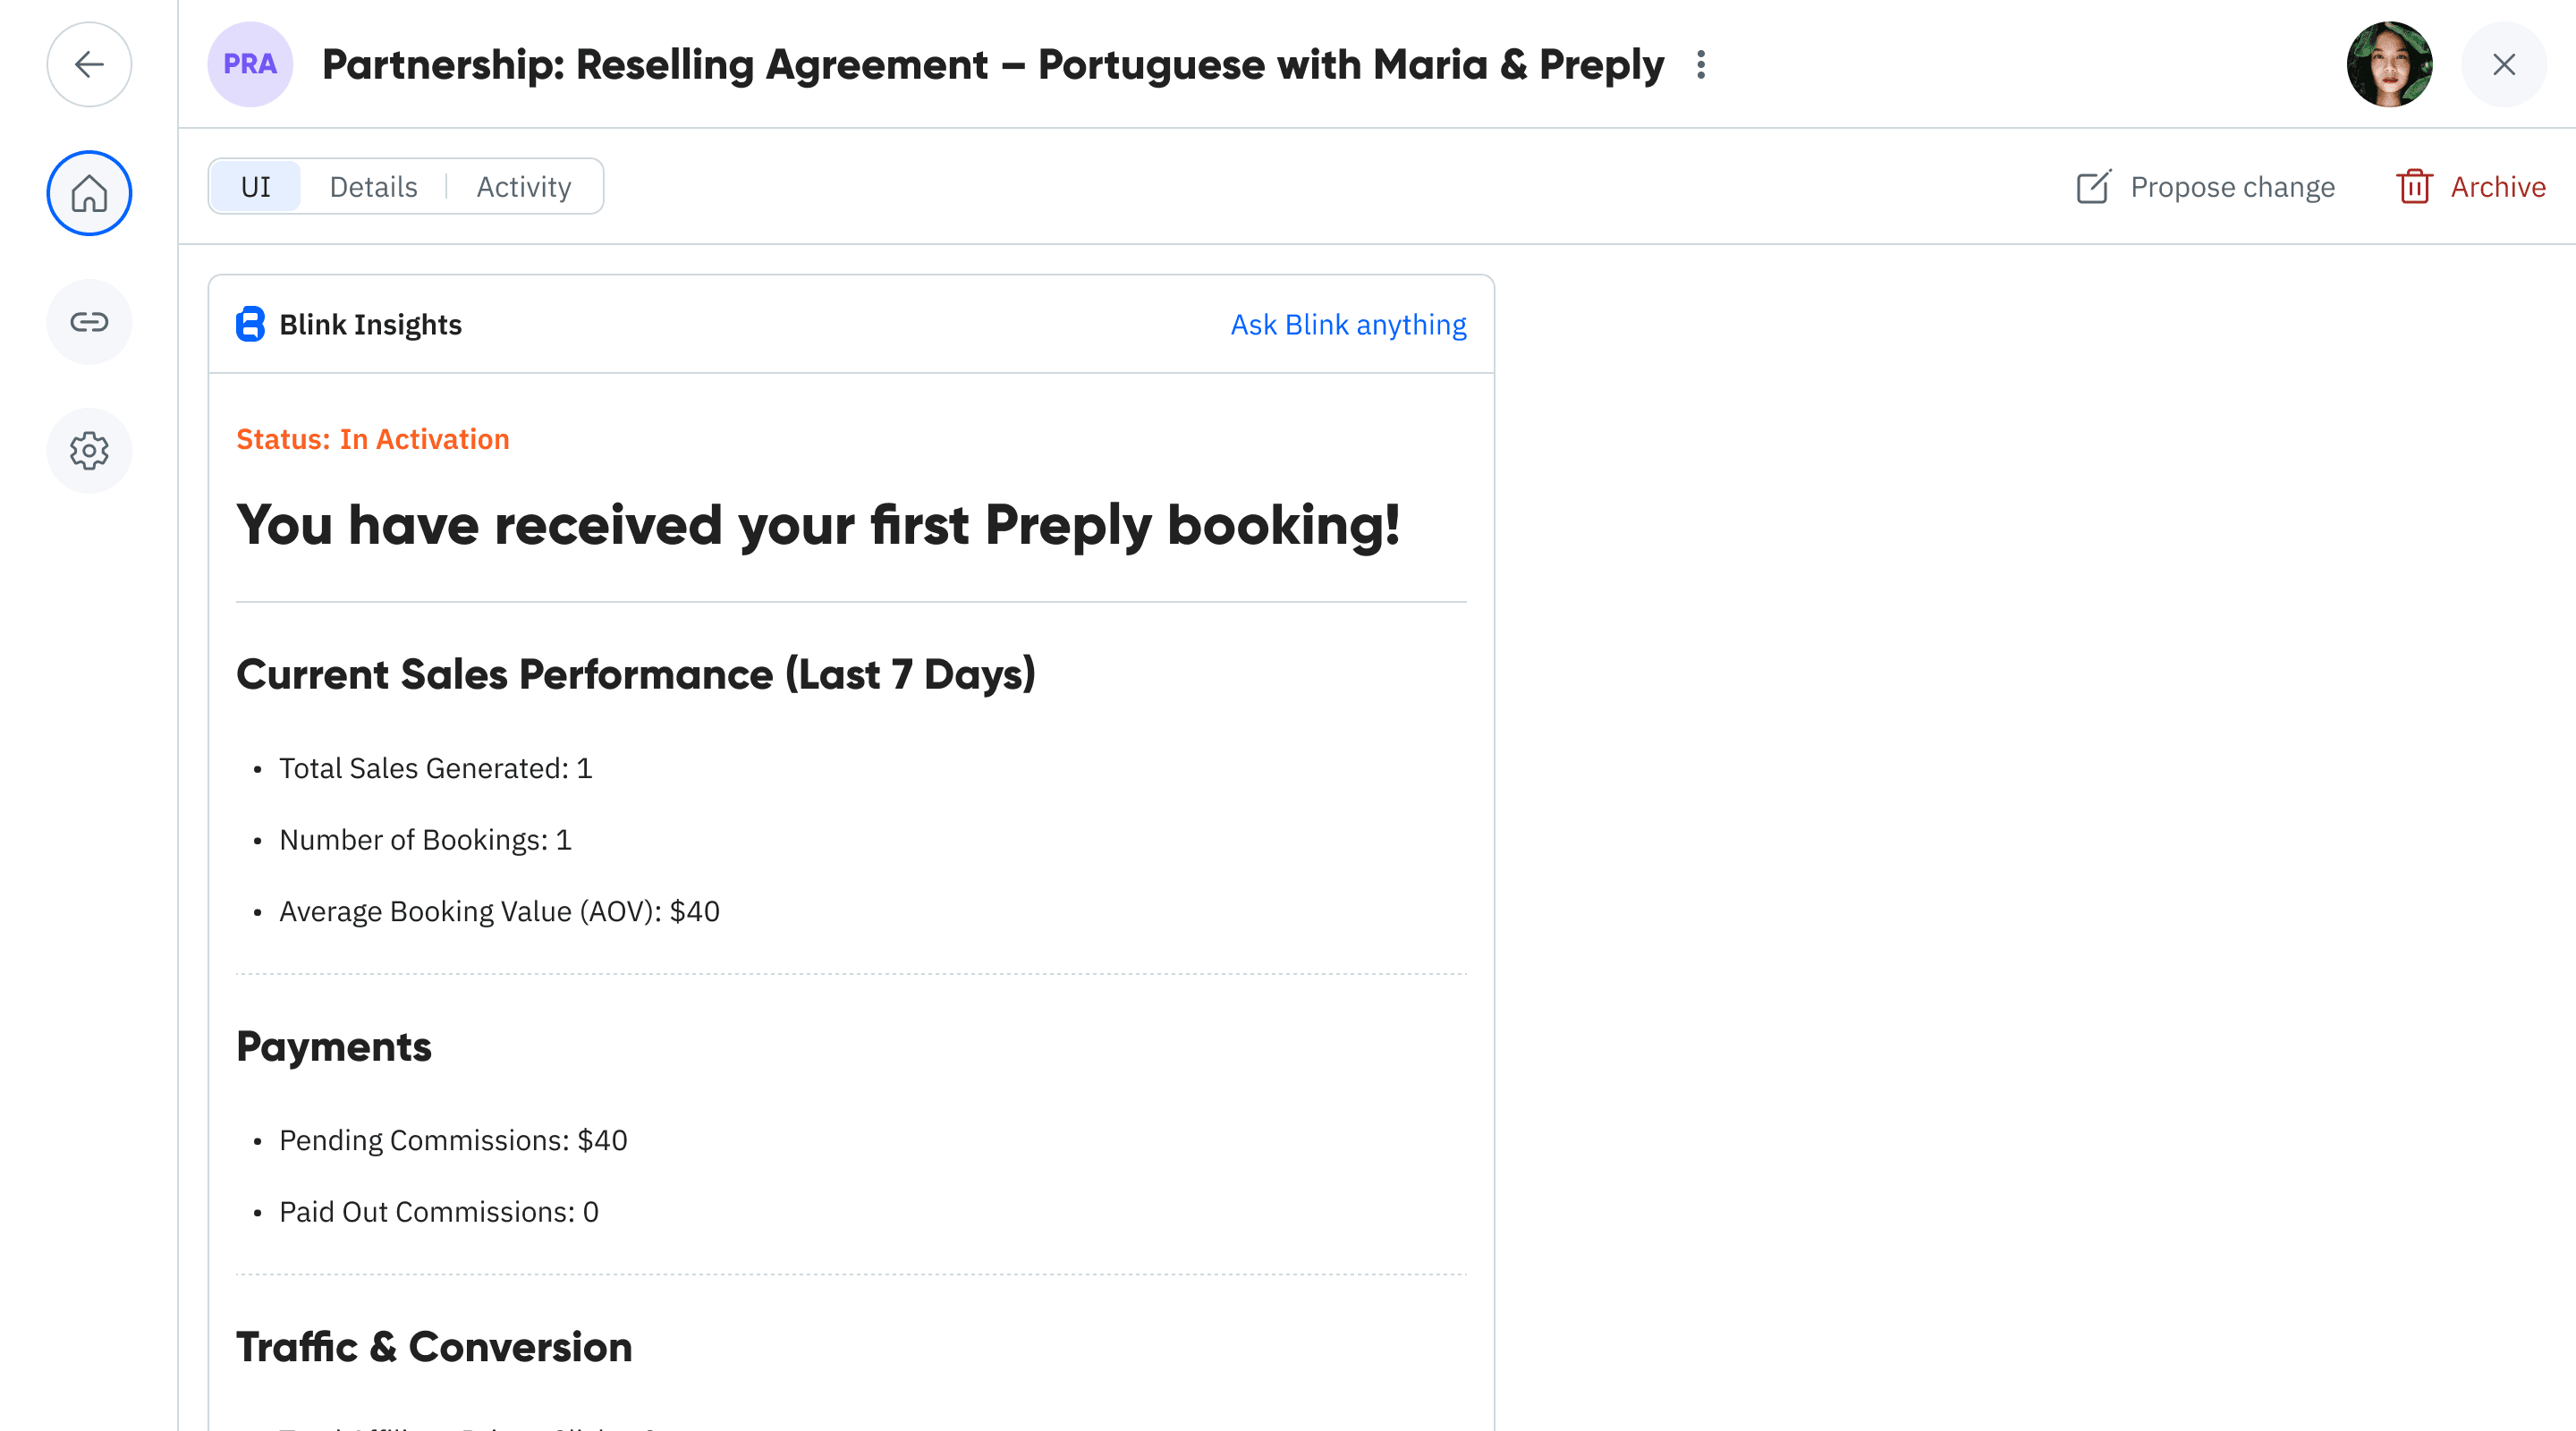Screen dimensions: 2576x1431
Task: Open settings via the gear icon
Action: coord(89,450)
